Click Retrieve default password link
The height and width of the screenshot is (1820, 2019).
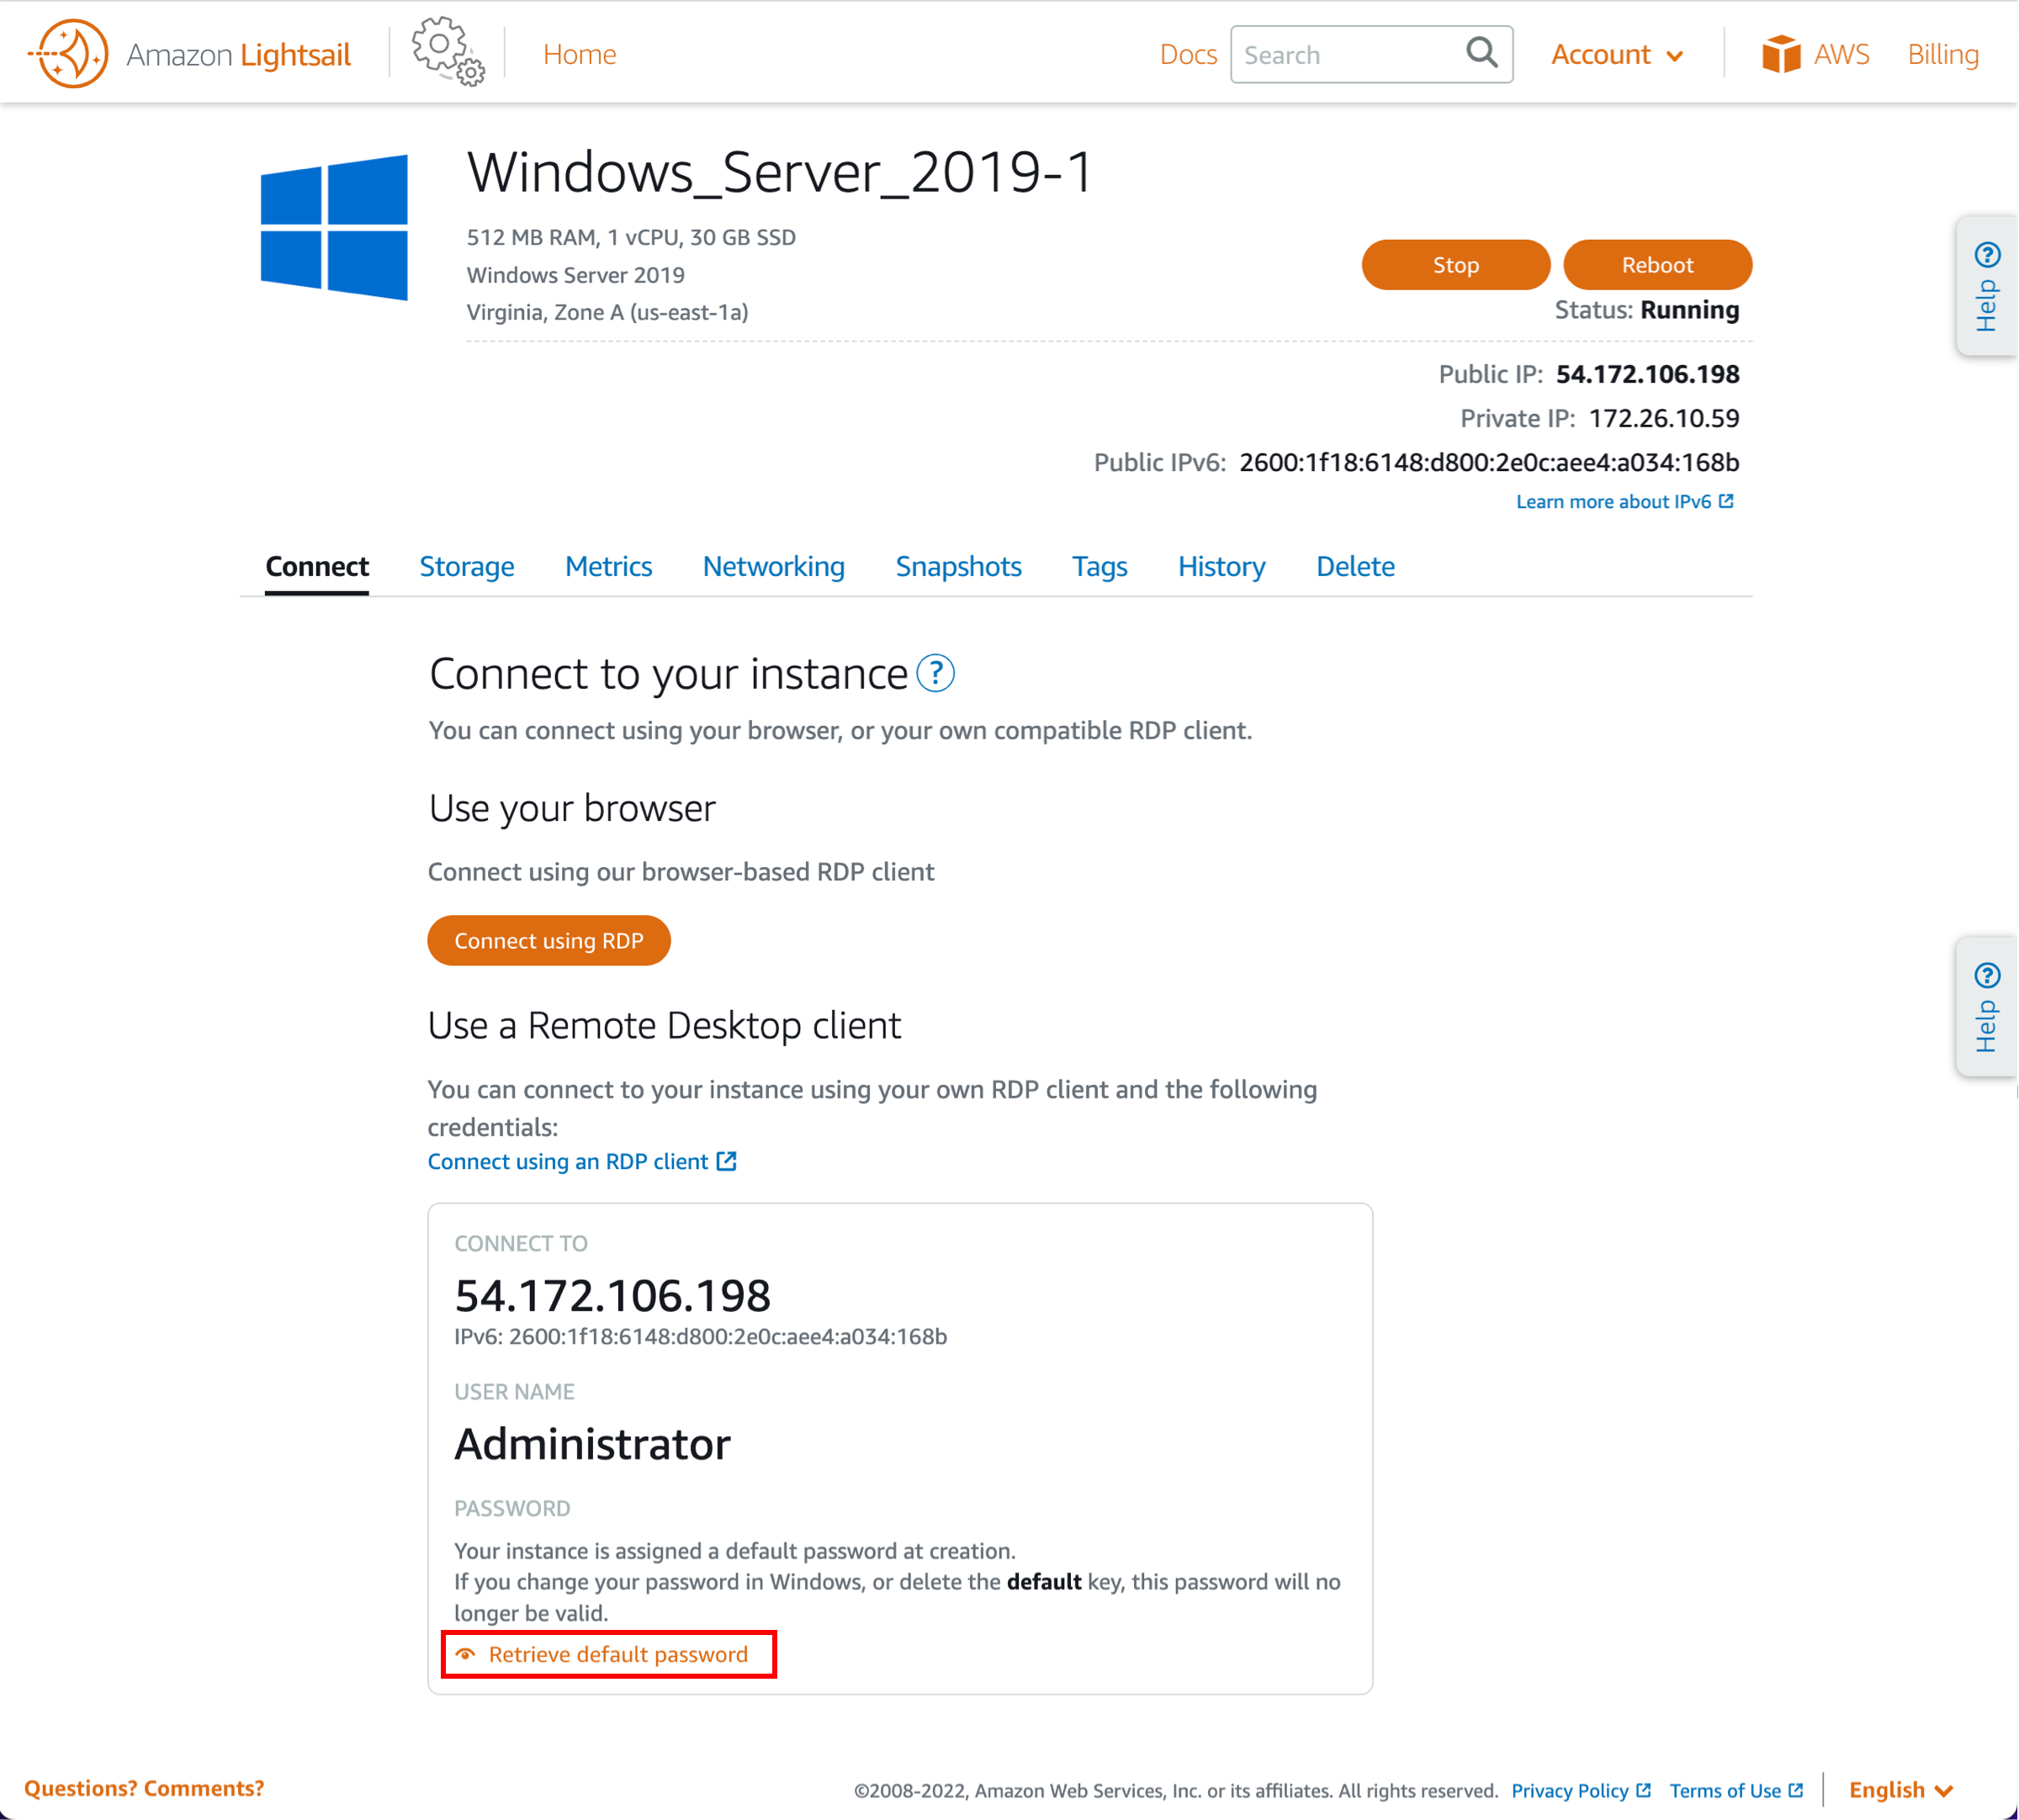coord(618,1654)
